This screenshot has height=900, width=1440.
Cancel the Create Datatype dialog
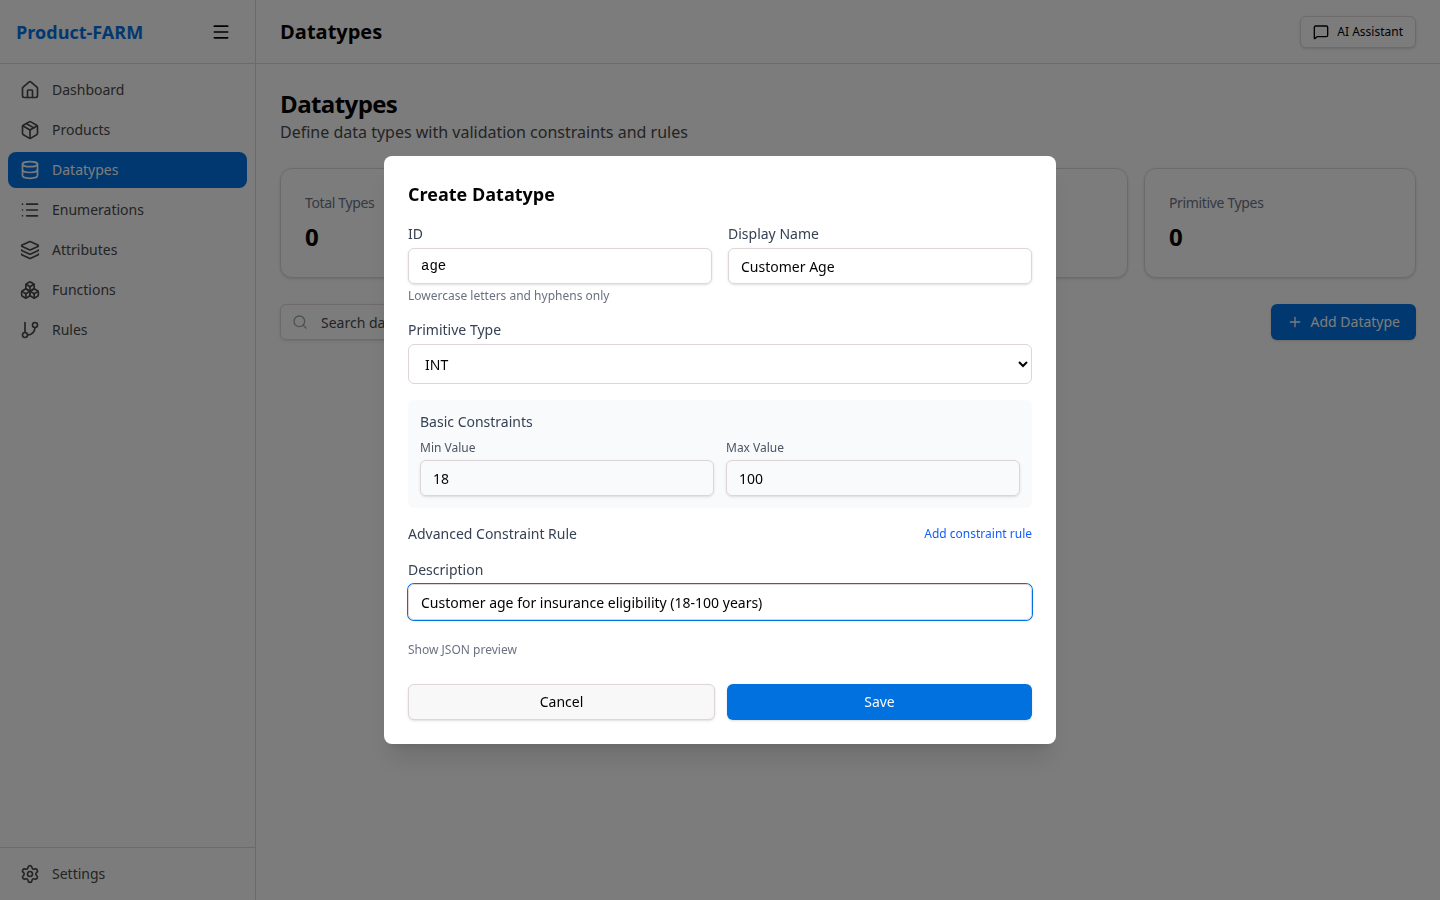tap(561, 702)
